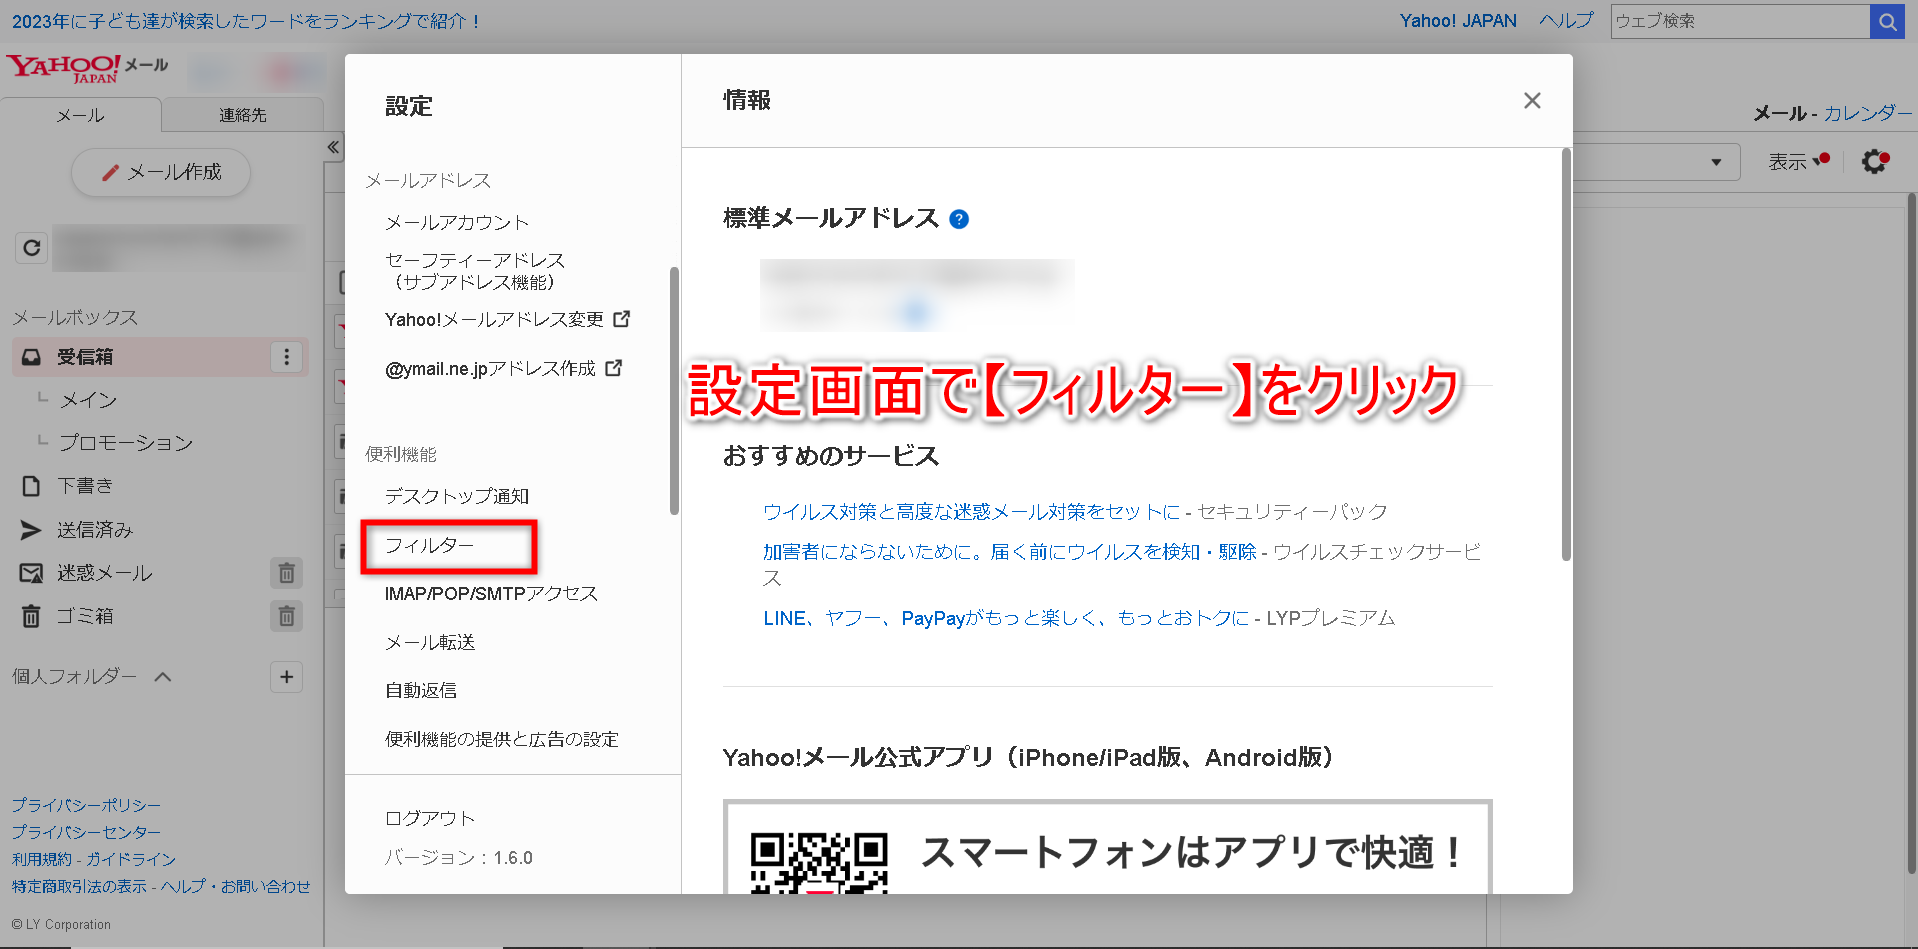Empty the spam folder trash icon
The width and height of the screenshot is (1918, 949).
pyautogui.click(x=286, y=573)
